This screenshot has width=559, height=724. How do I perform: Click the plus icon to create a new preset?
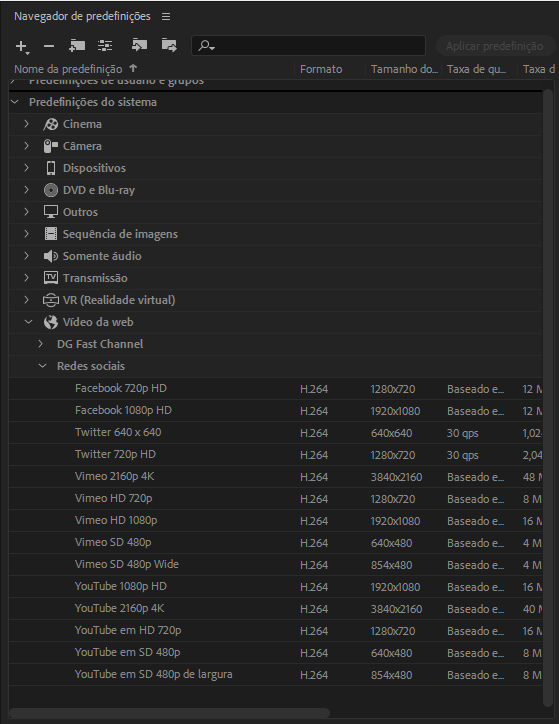point(22,46)
